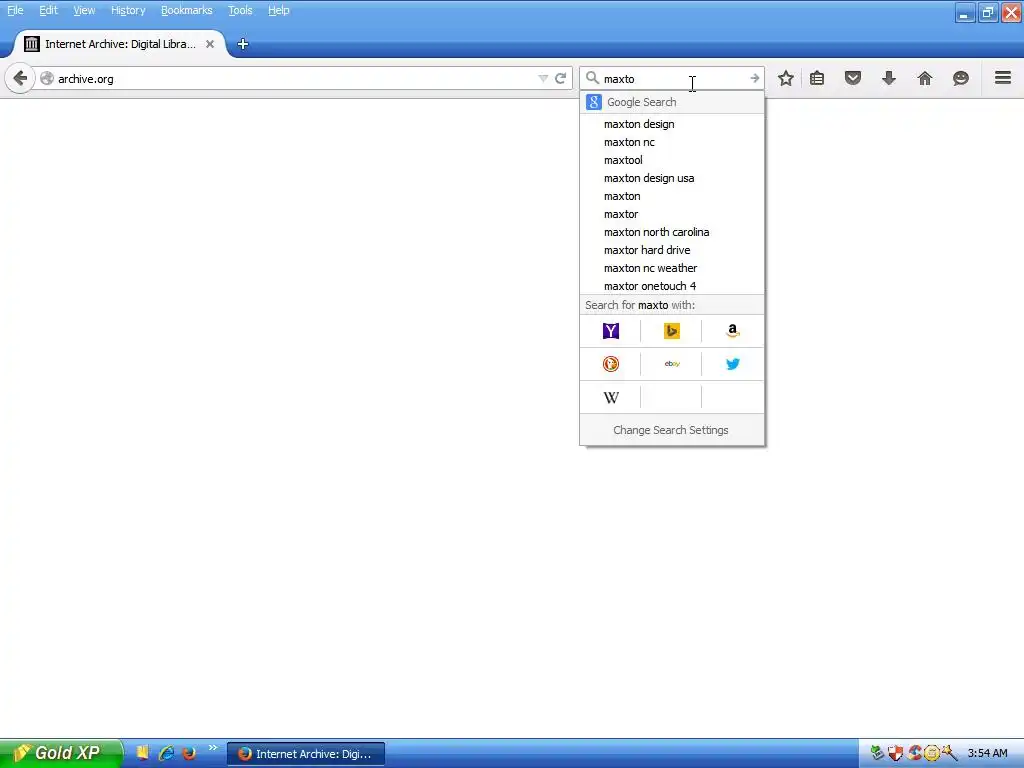Screen dimensions: 1024x768
Task: Click the search go arrow in the search box
Action: [x=754, y=78]
